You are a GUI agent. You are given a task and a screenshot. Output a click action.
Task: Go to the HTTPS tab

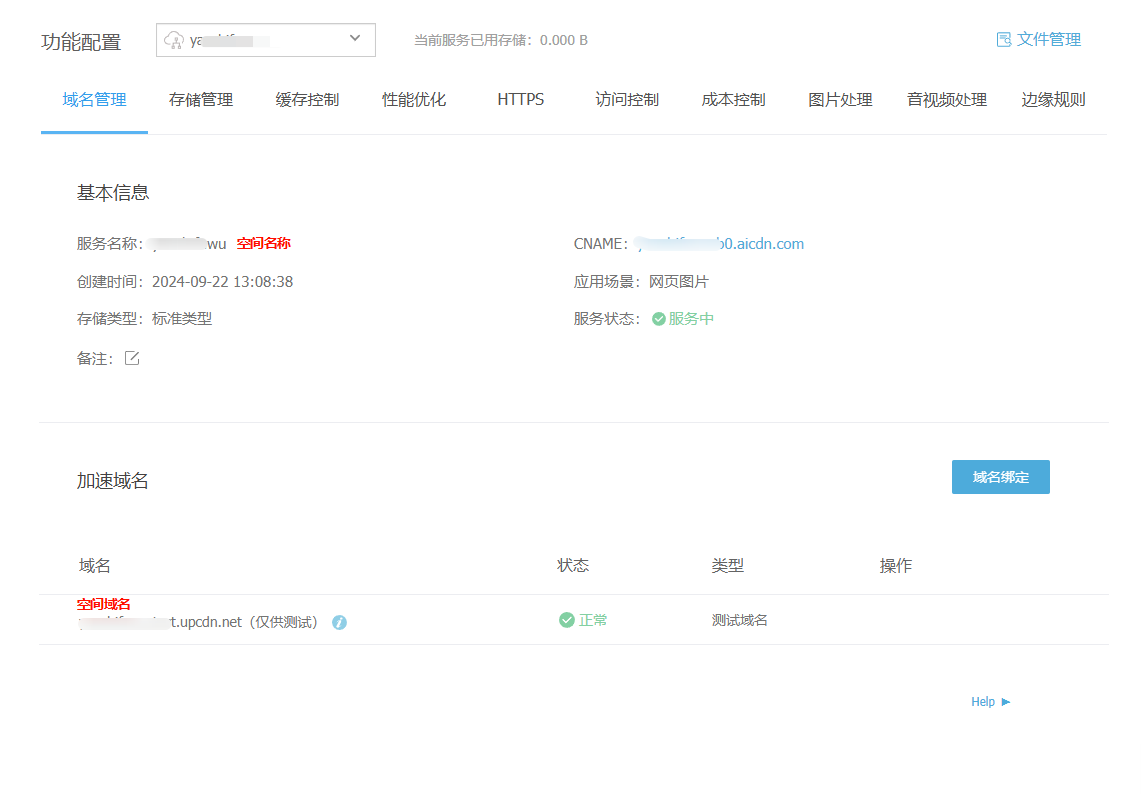(520, 100)
